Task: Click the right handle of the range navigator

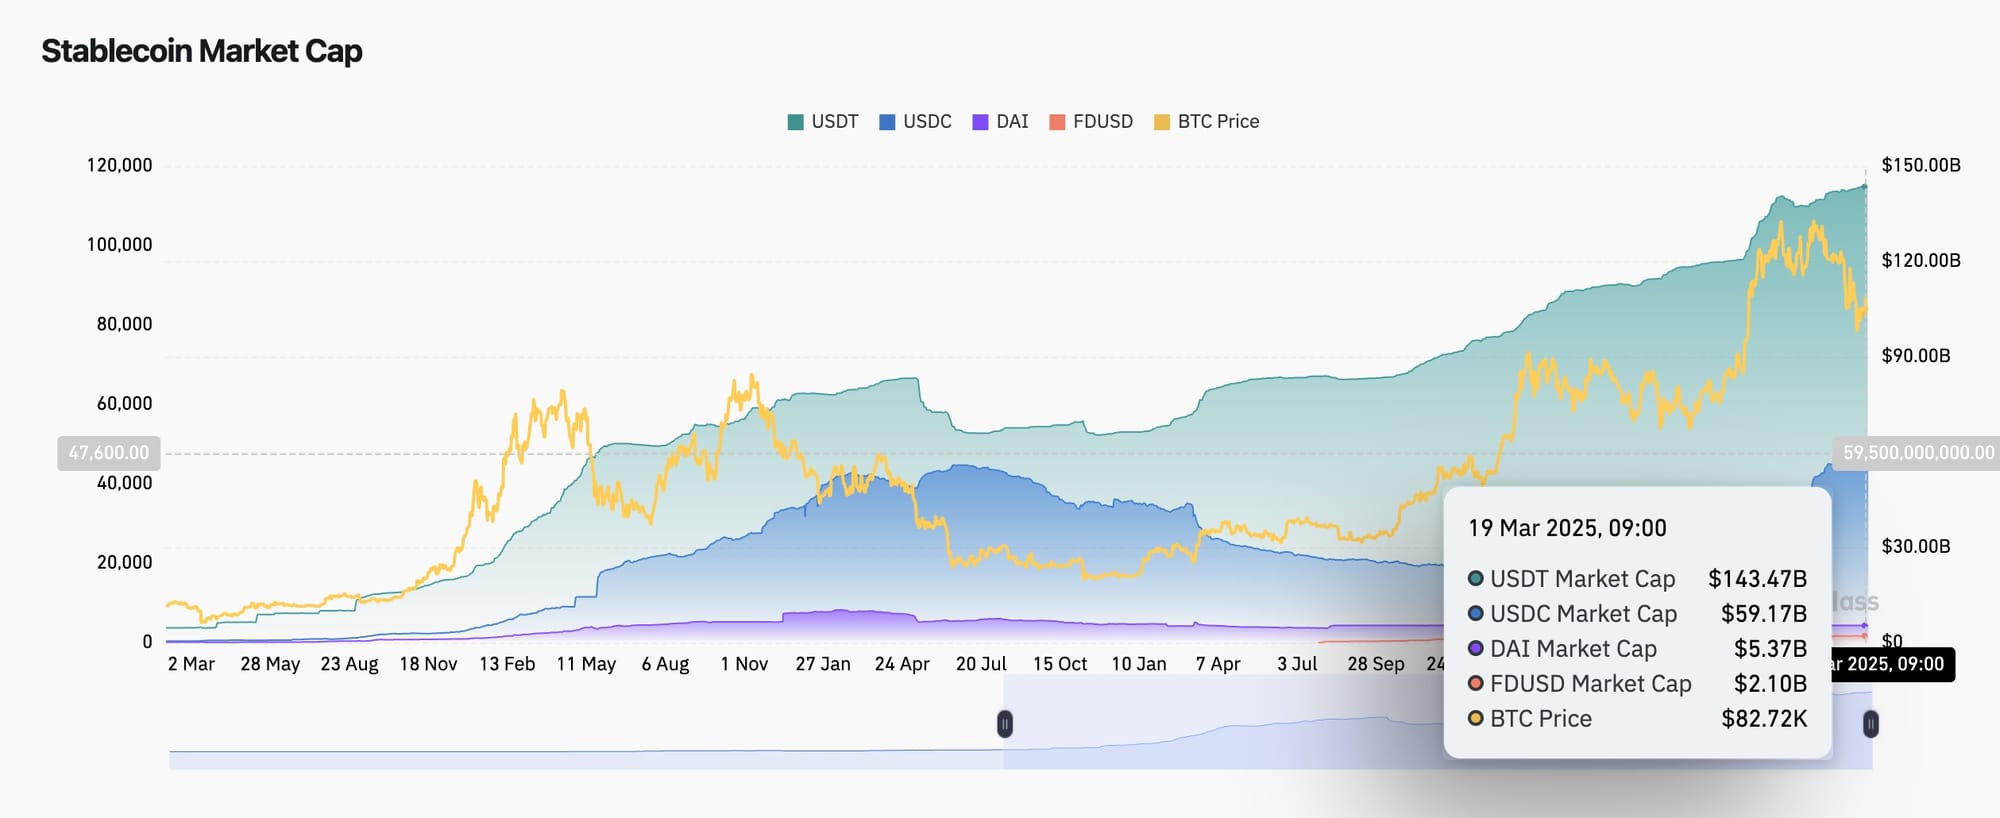Action: [x=1870, y=724]
